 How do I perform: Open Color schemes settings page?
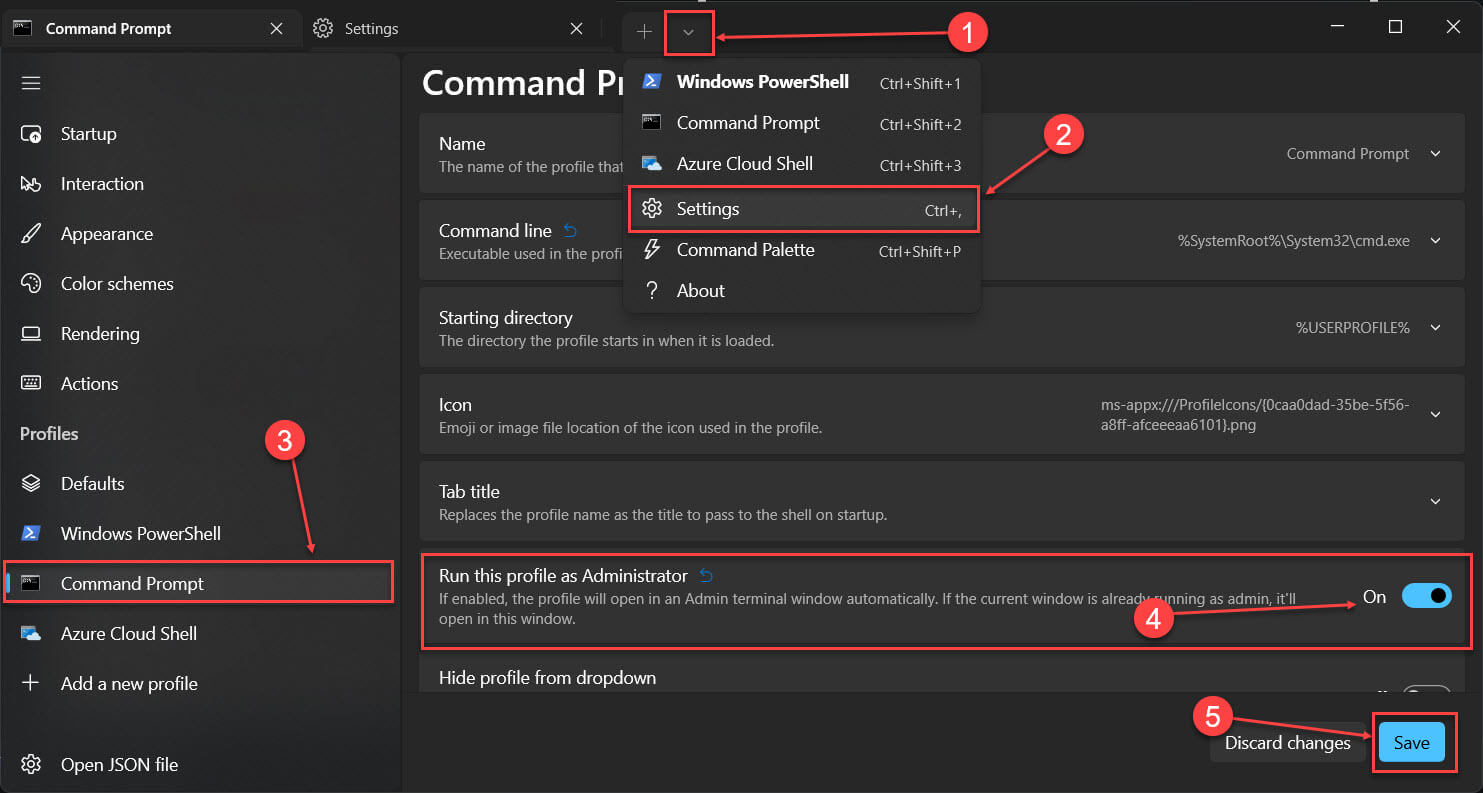(x=200, y=284)
